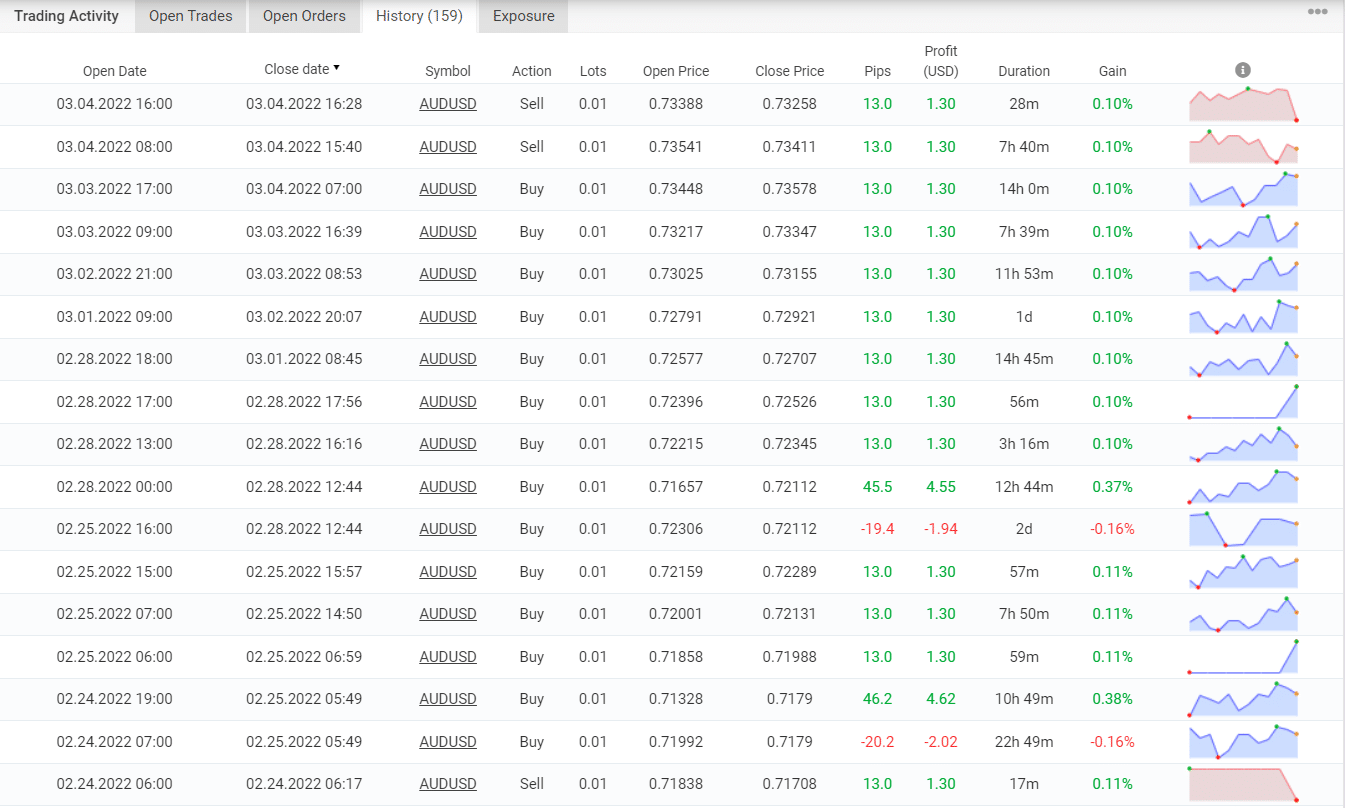Click the 46.2 pips value

coord(877,699)
